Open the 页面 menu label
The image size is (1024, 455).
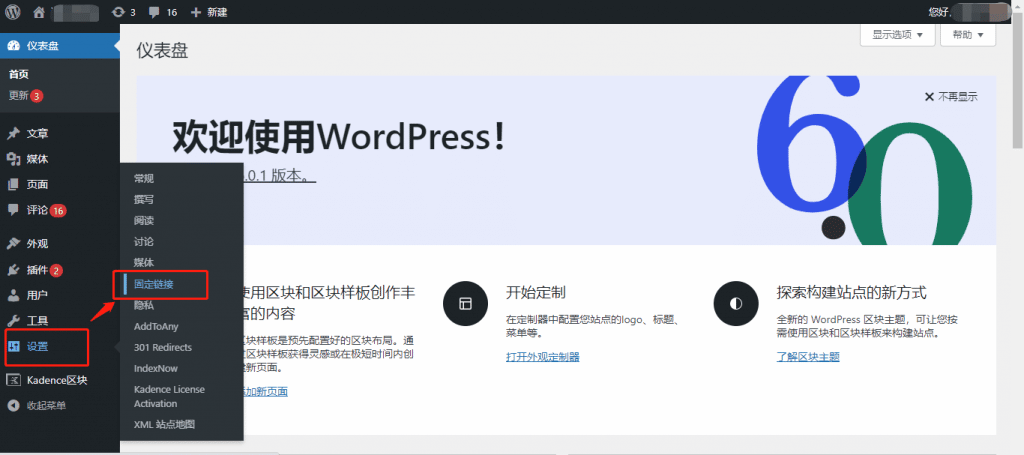[37, 185]
